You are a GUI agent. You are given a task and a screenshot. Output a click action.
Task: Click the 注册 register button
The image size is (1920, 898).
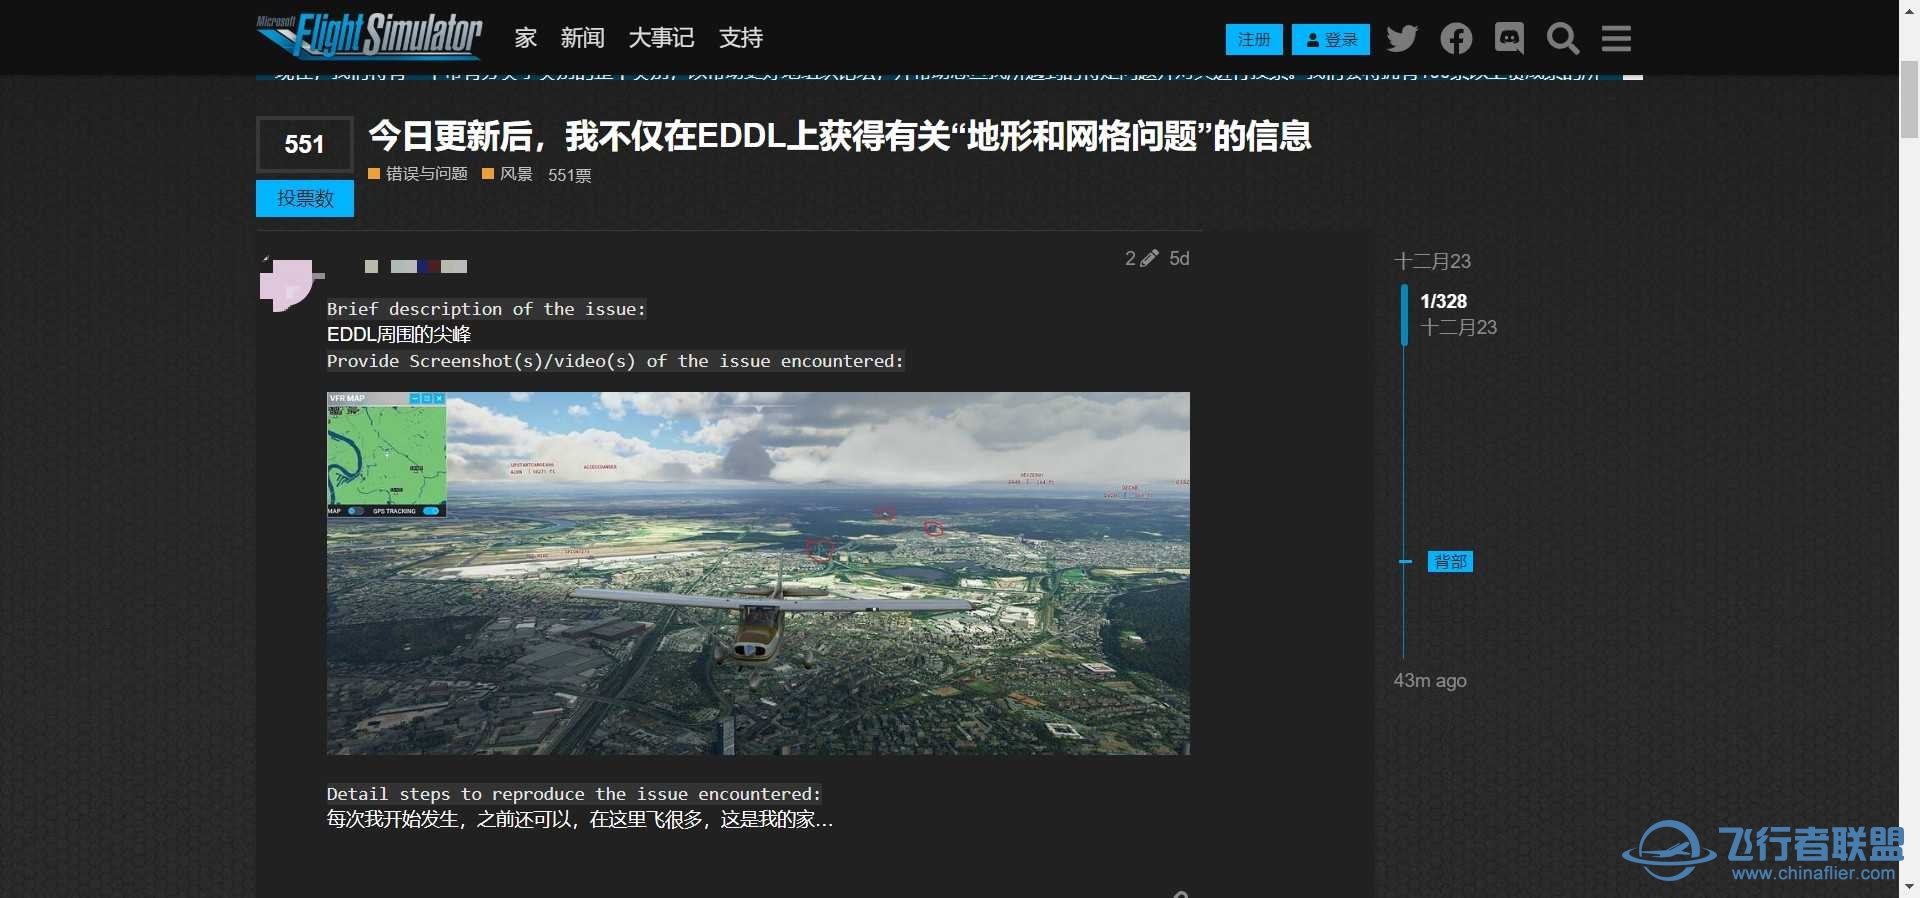[x=1254, y=39]
